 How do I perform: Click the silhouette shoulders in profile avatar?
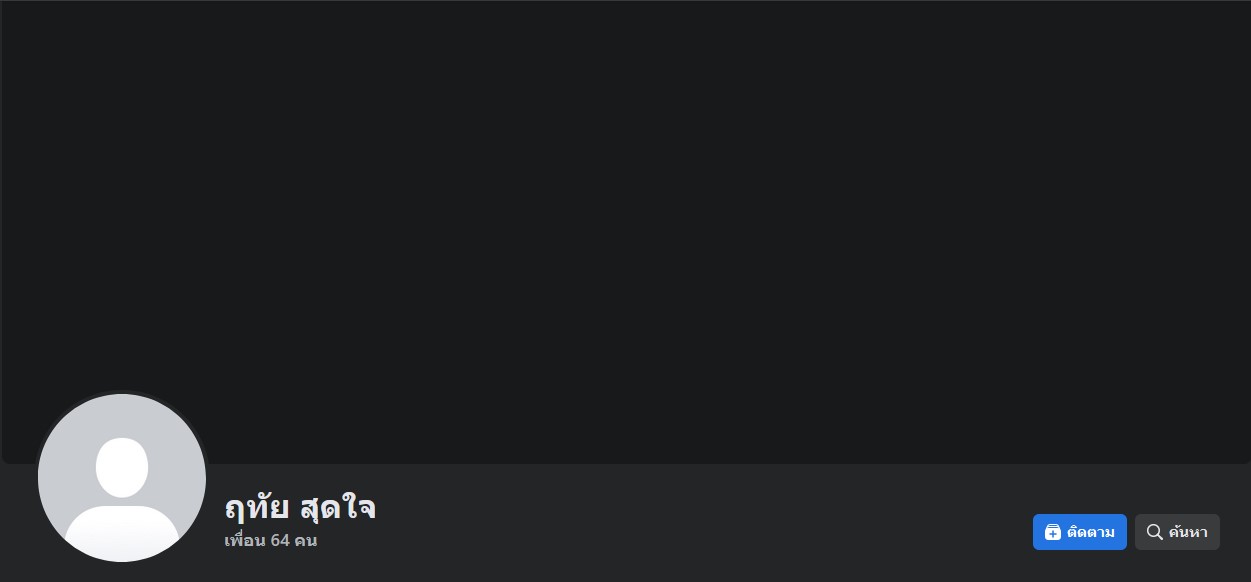[x=122, y=532]
